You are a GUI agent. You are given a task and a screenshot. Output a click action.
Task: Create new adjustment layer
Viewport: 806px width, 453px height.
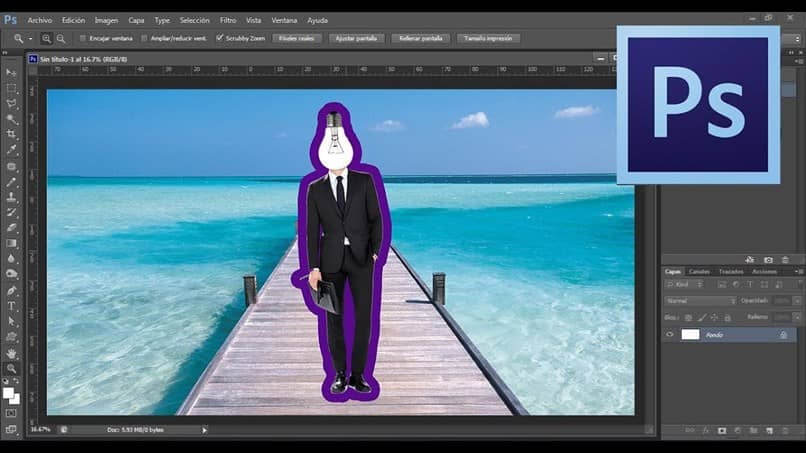[738, 430]
